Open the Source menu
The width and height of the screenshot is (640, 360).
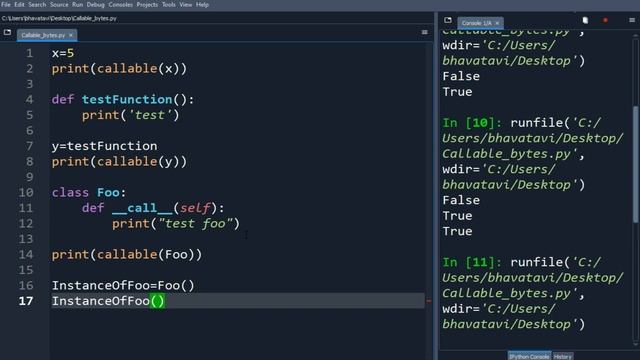click(59, 5)
